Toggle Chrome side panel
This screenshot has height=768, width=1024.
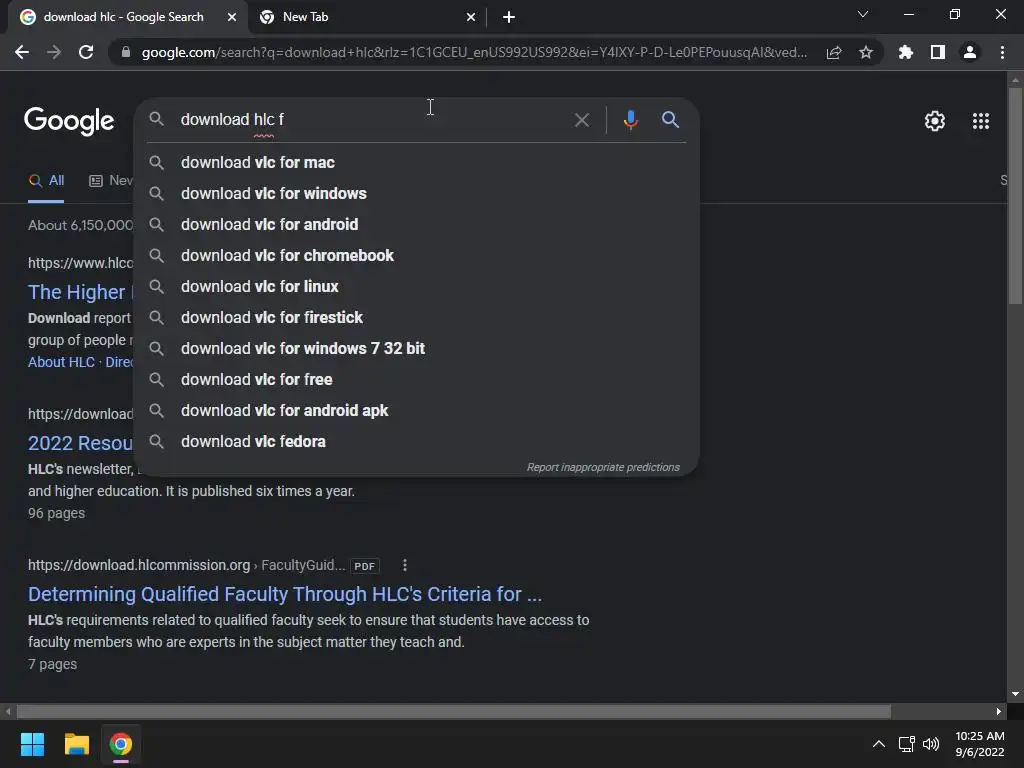pyautogui.click(x=938, y=52)
